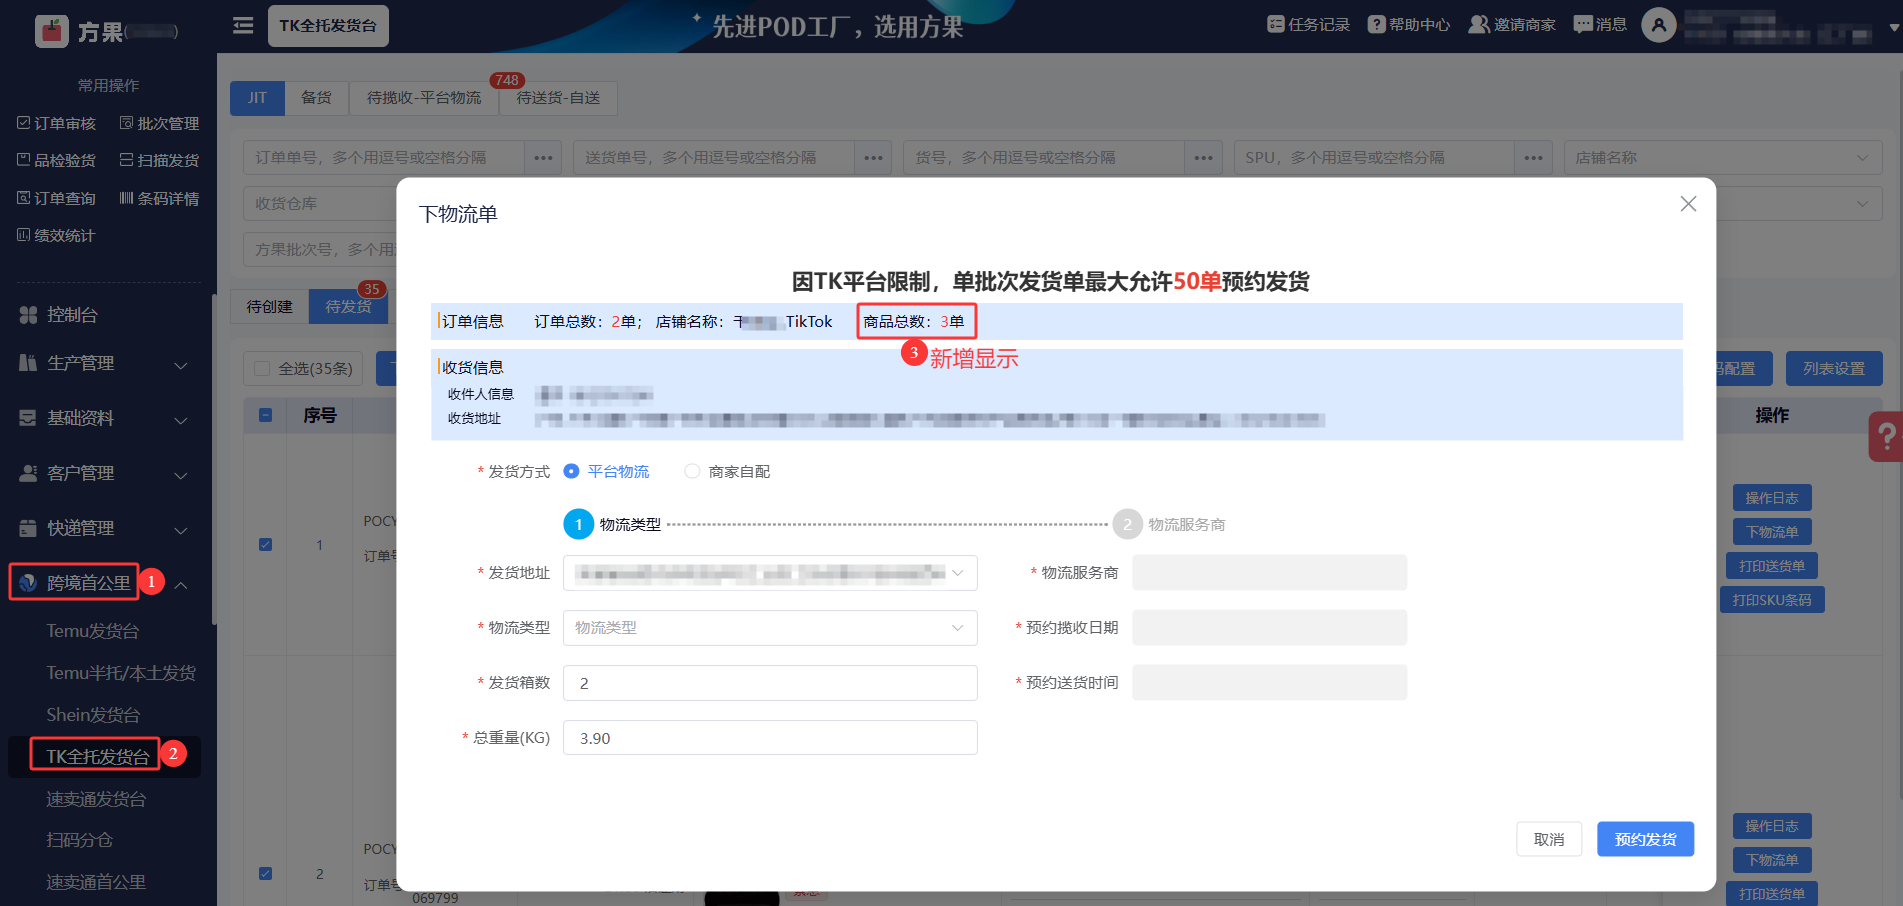Click the 总重量(KG) input field

point(770,738)
